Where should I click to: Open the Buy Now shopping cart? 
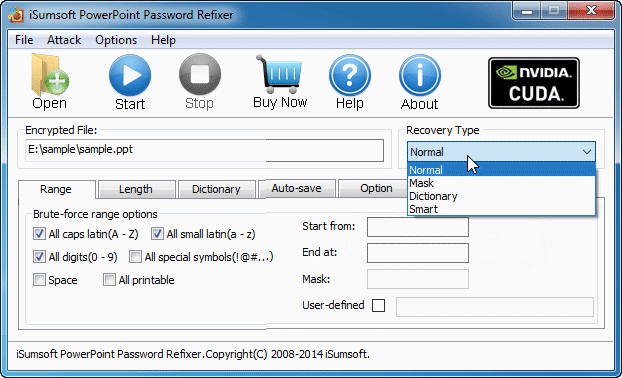point(280,74)
